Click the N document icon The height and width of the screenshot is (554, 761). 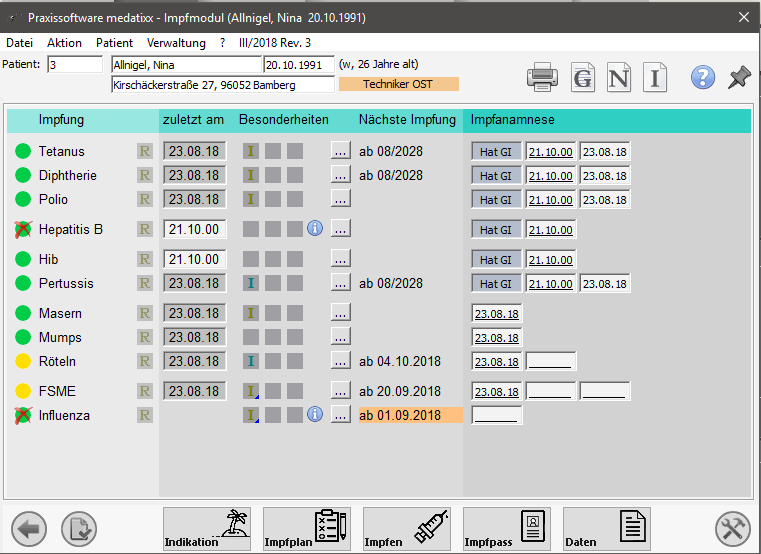pyautogui.click(x=618, y=77)
